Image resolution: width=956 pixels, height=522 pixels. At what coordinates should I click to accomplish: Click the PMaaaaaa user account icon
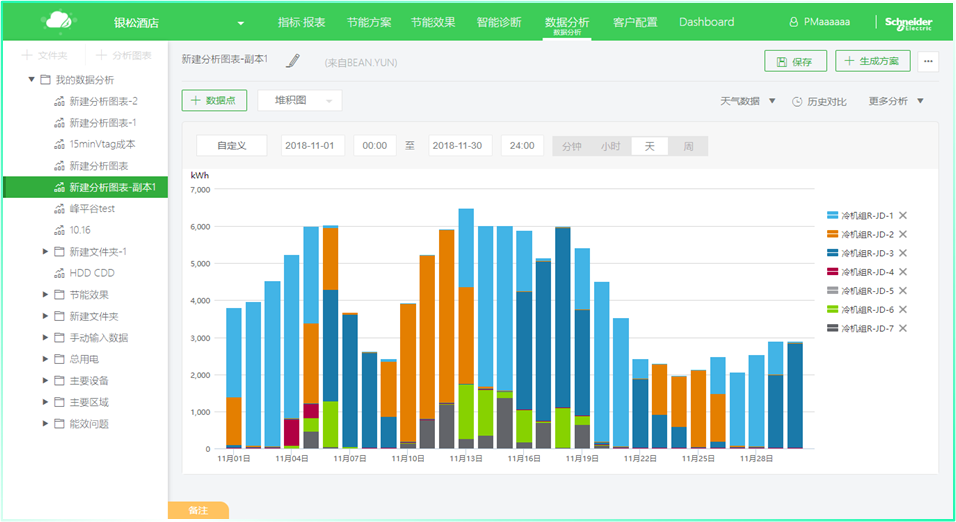(795, 22)
